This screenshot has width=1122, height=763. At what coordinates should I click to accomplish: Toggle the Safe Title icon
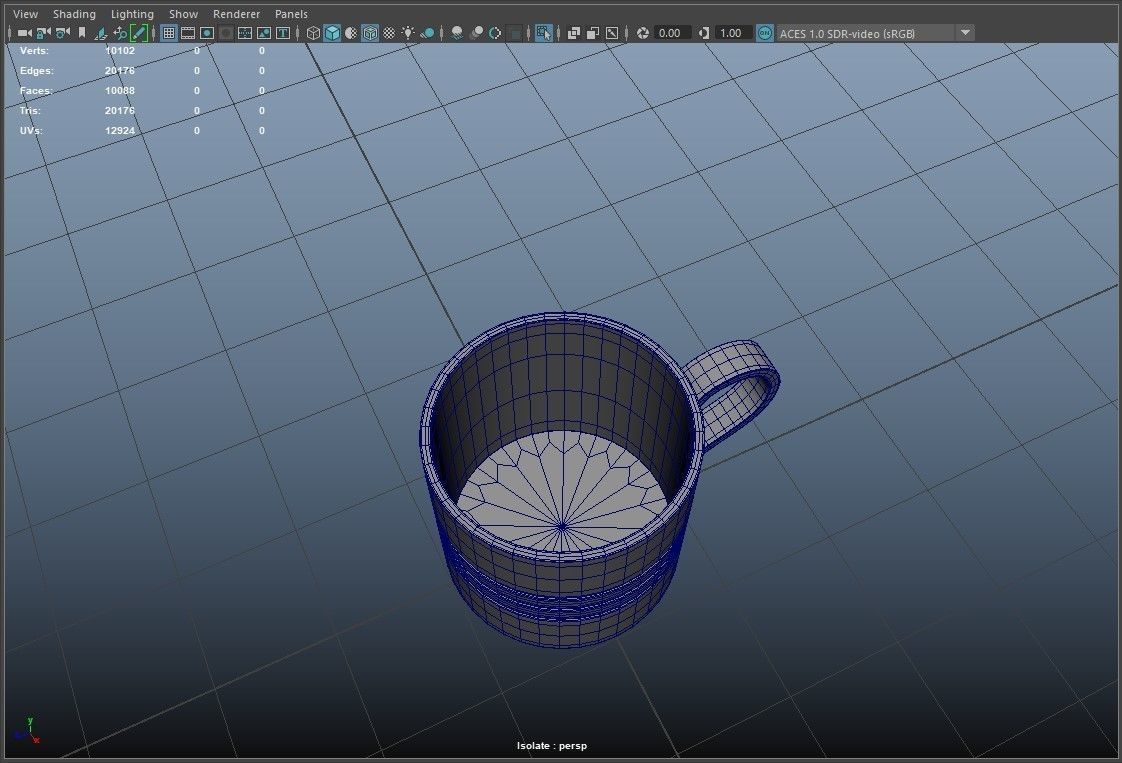(283, 33)
